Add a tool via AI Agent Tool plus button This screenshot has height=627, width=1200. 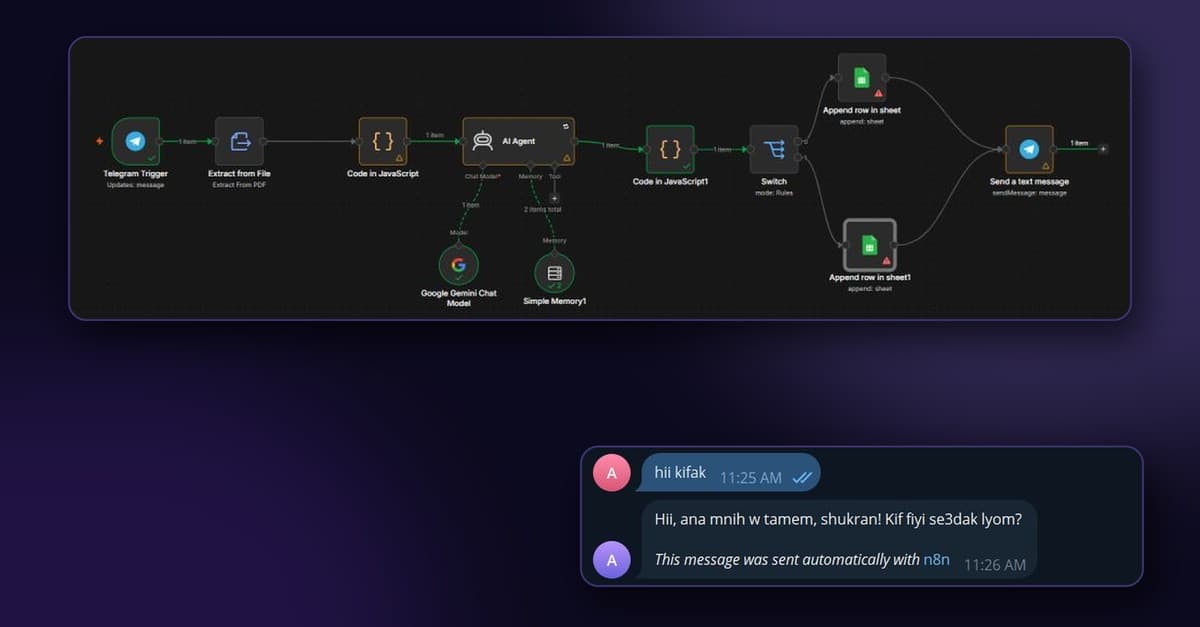[555, 198]
